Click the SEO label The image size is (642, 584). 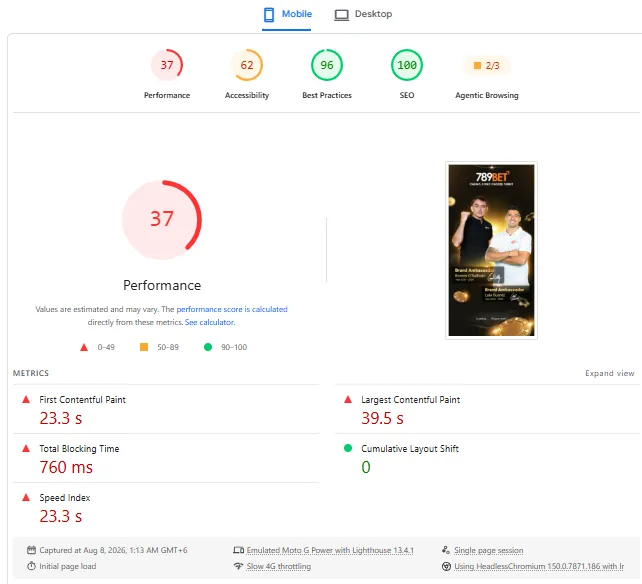click(407, 95)
